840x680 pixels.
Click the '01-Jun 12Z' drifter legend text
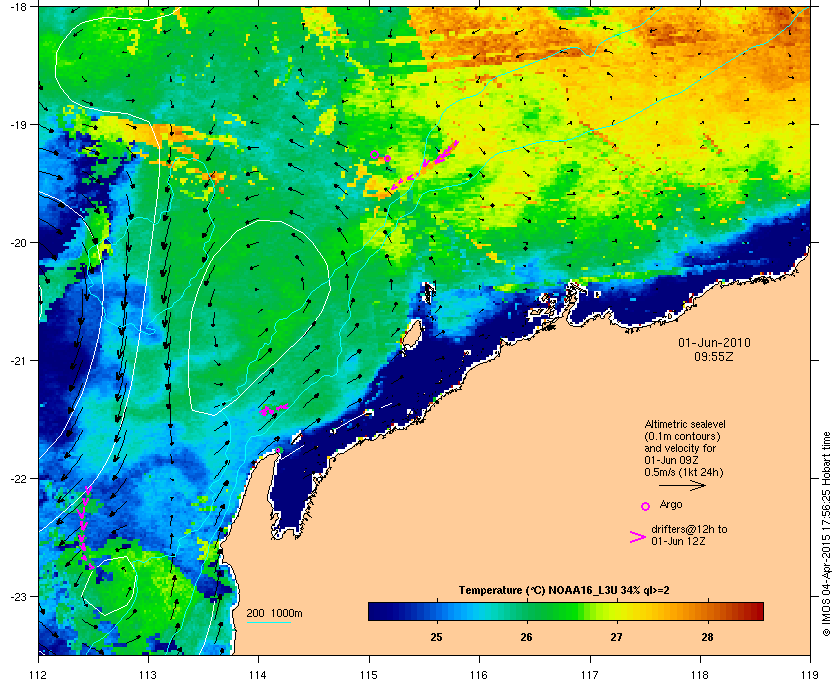pos(678,541)
